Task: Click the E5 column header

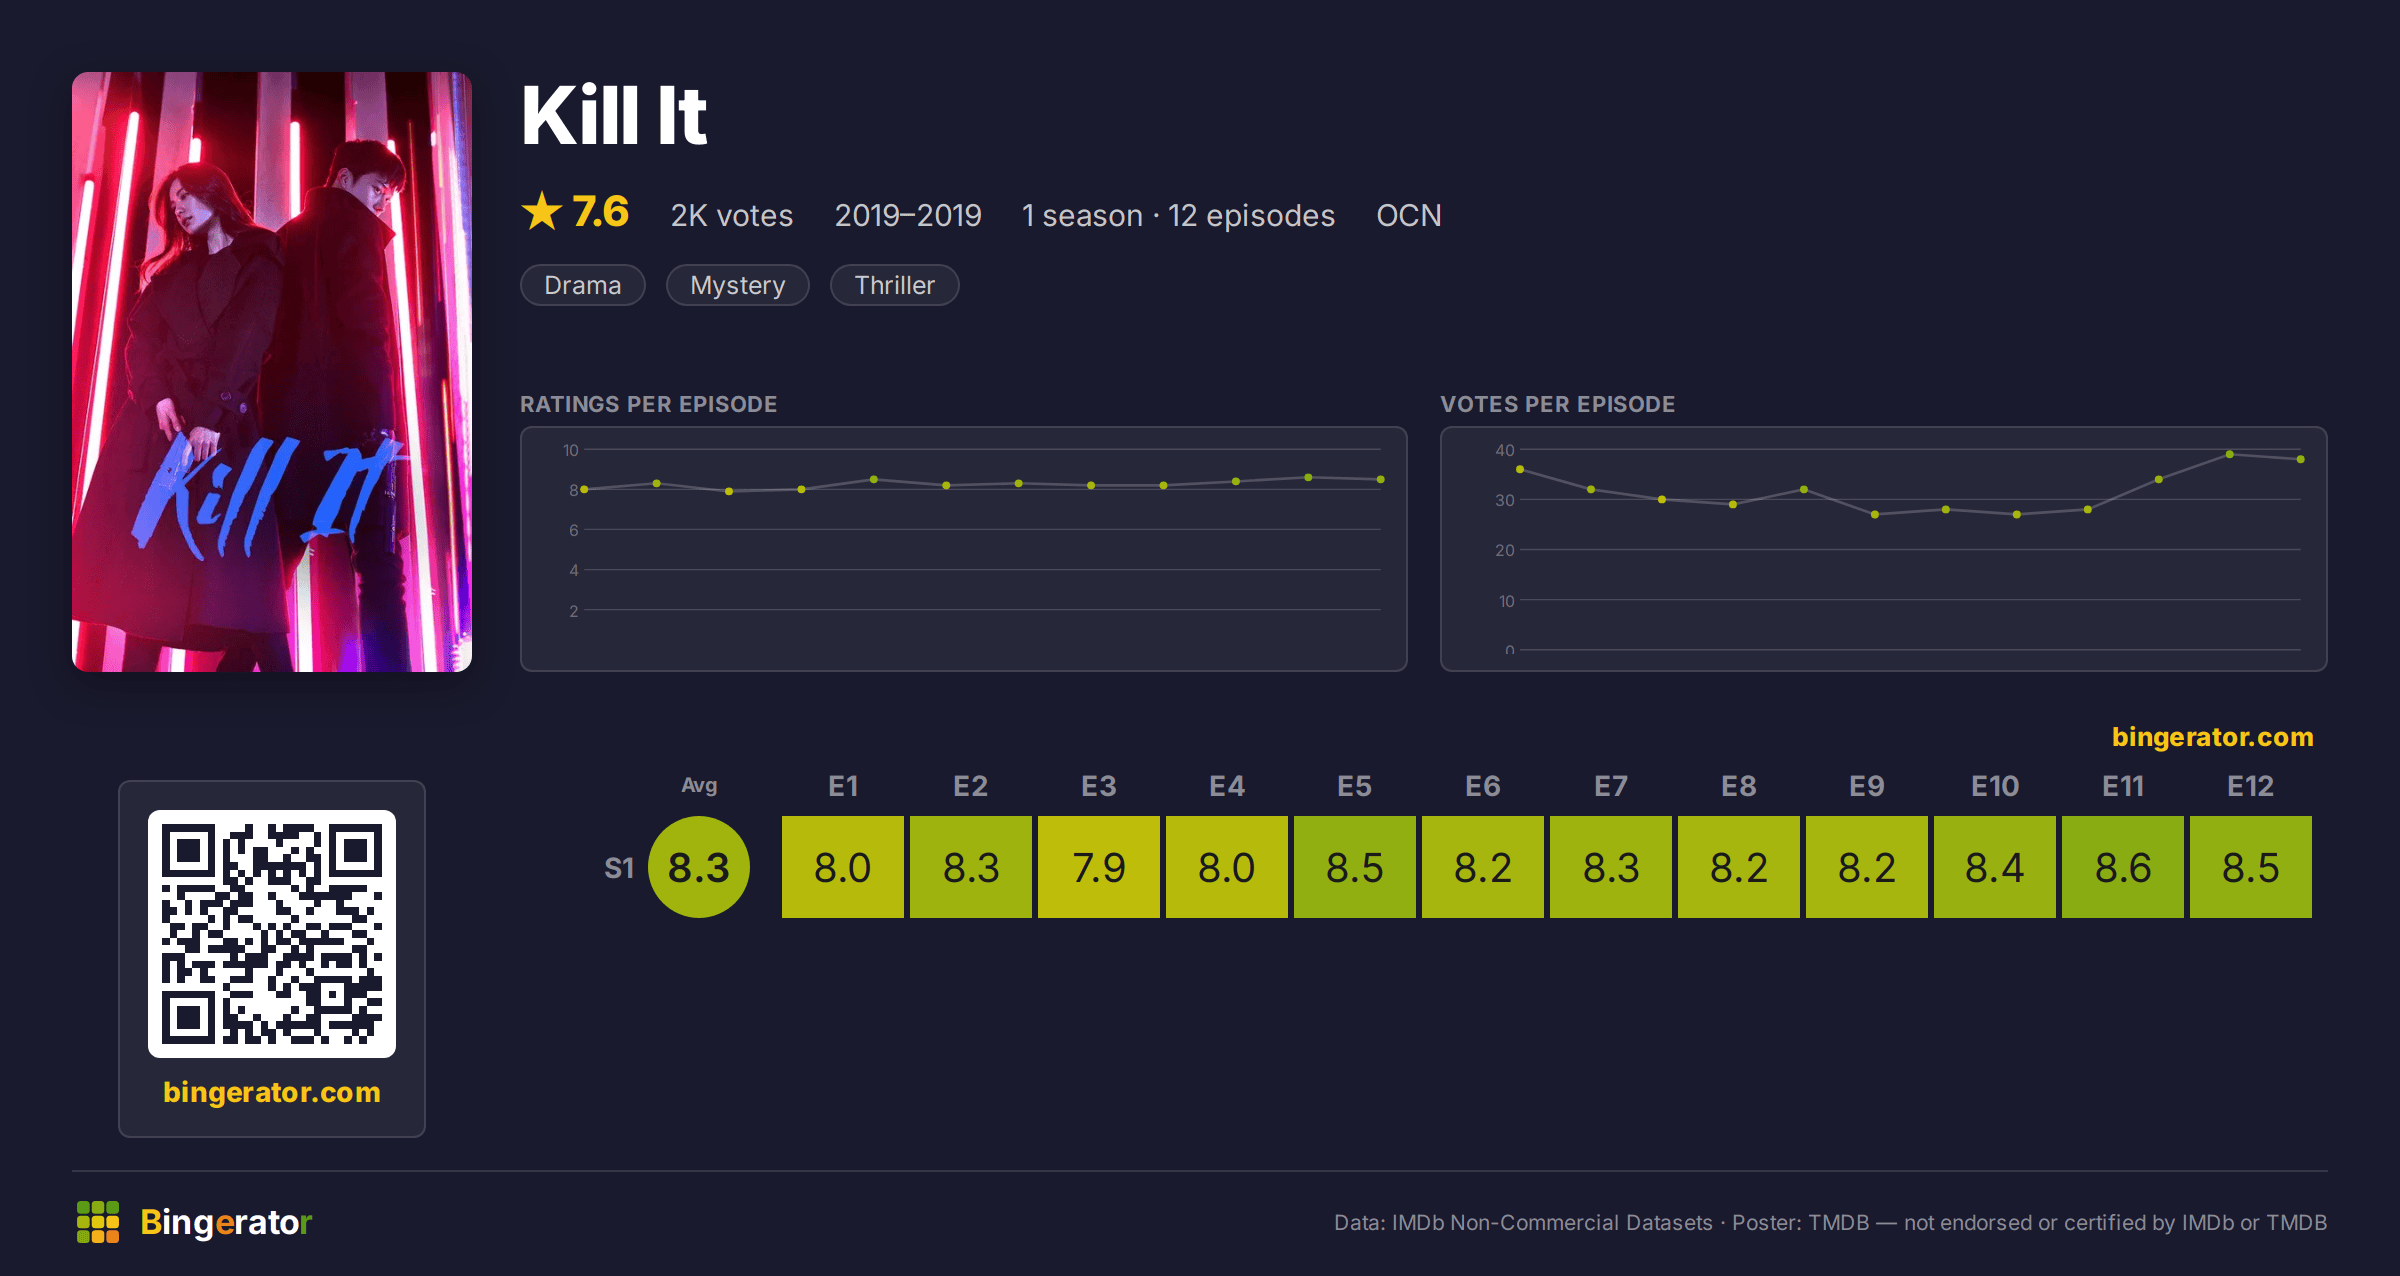Action: (1355, 786)
